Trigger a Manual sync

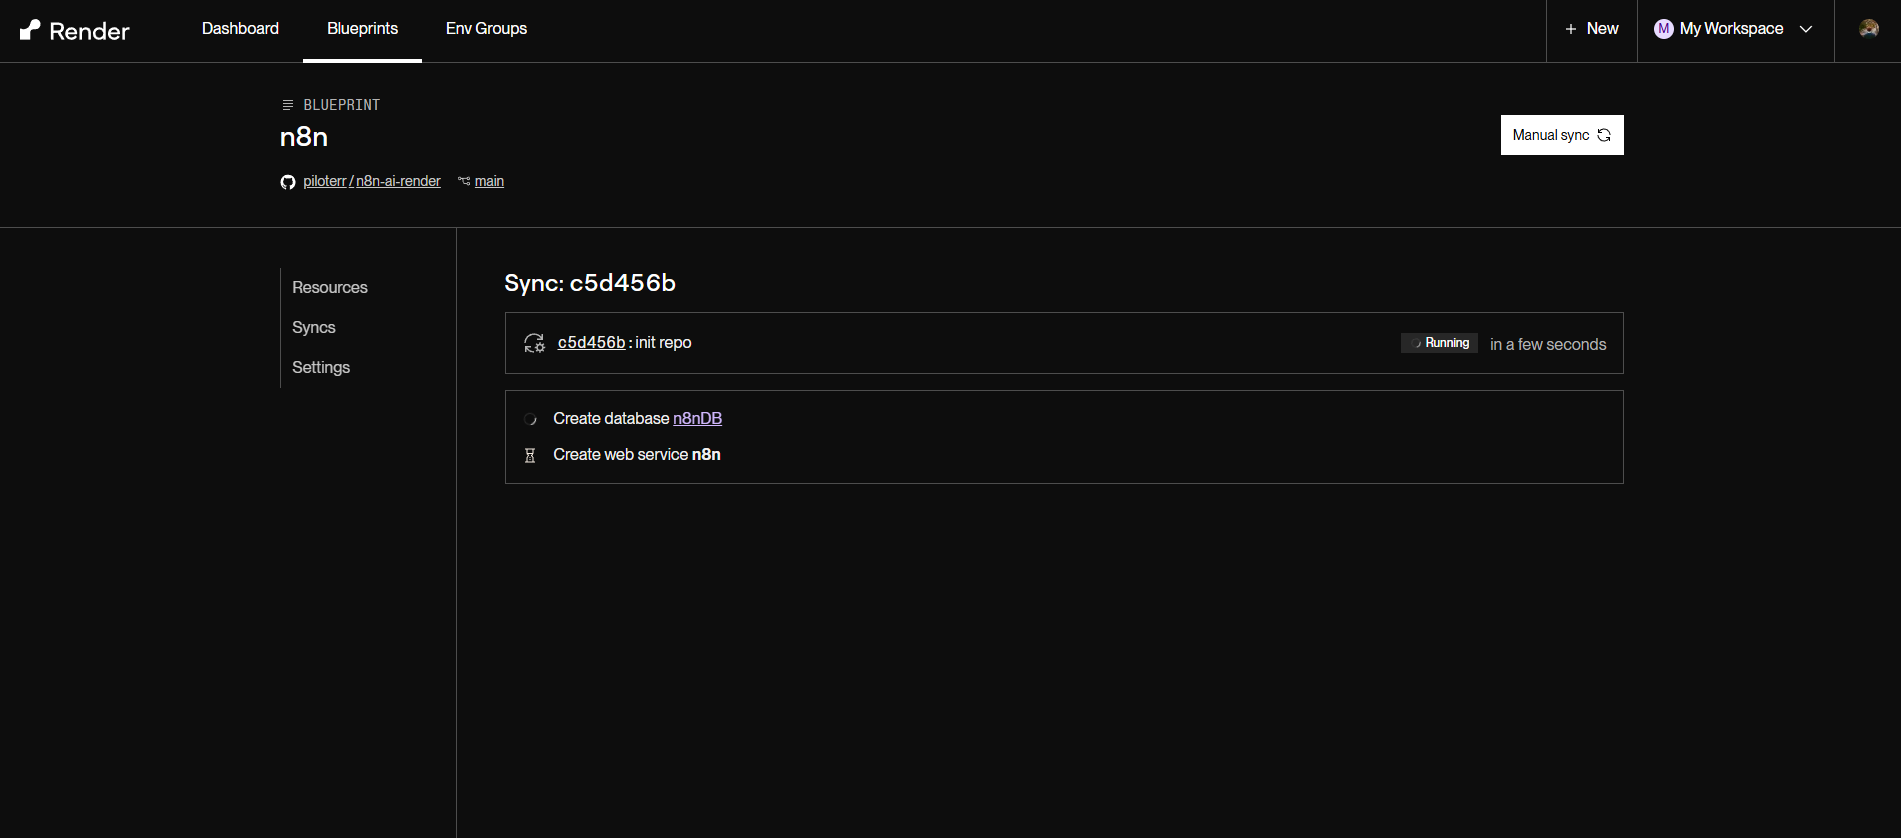click(x=1562, y=135)
